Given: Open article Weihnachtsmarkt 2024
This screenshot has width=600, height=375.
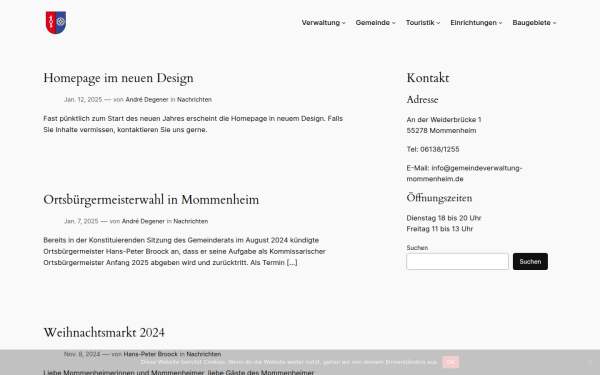Looking at the screenshot, I should coord(104,333).
